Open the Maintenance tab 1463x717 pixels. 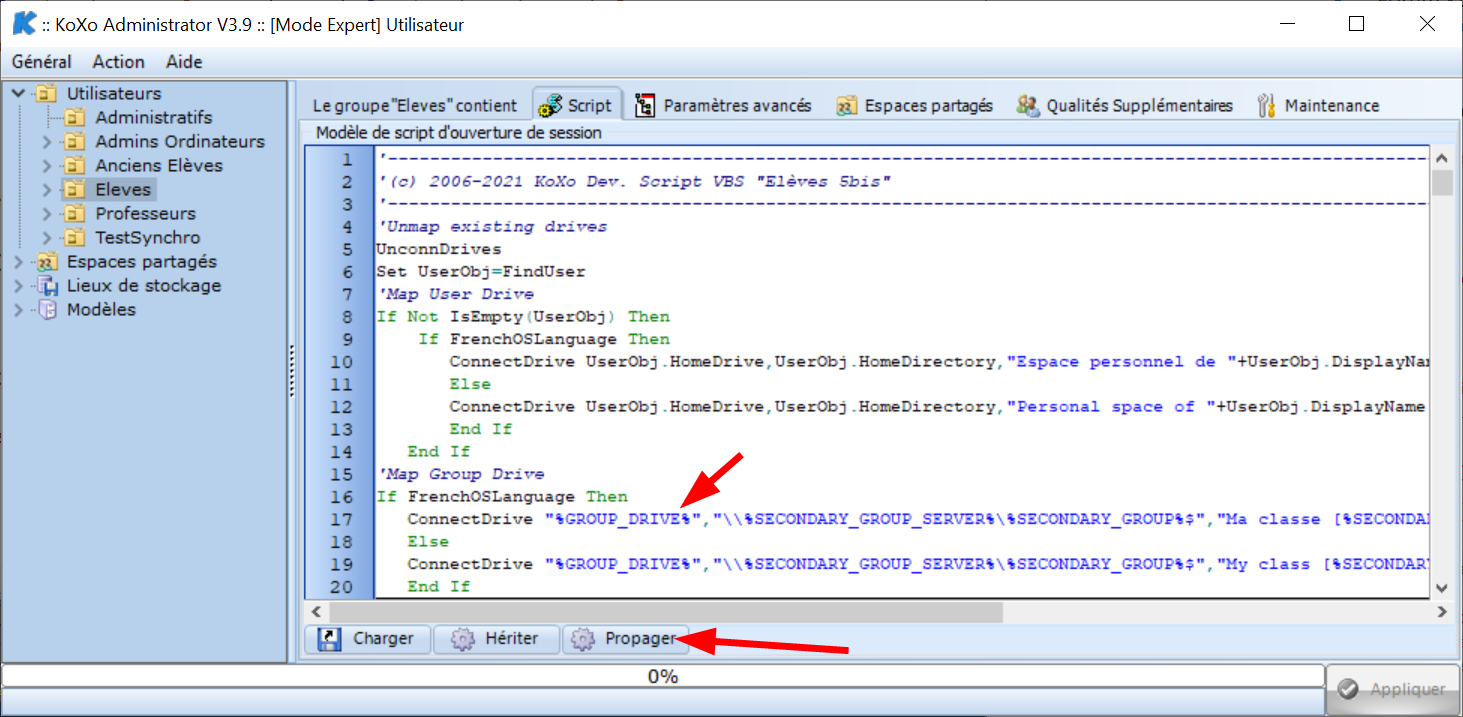1318,105
